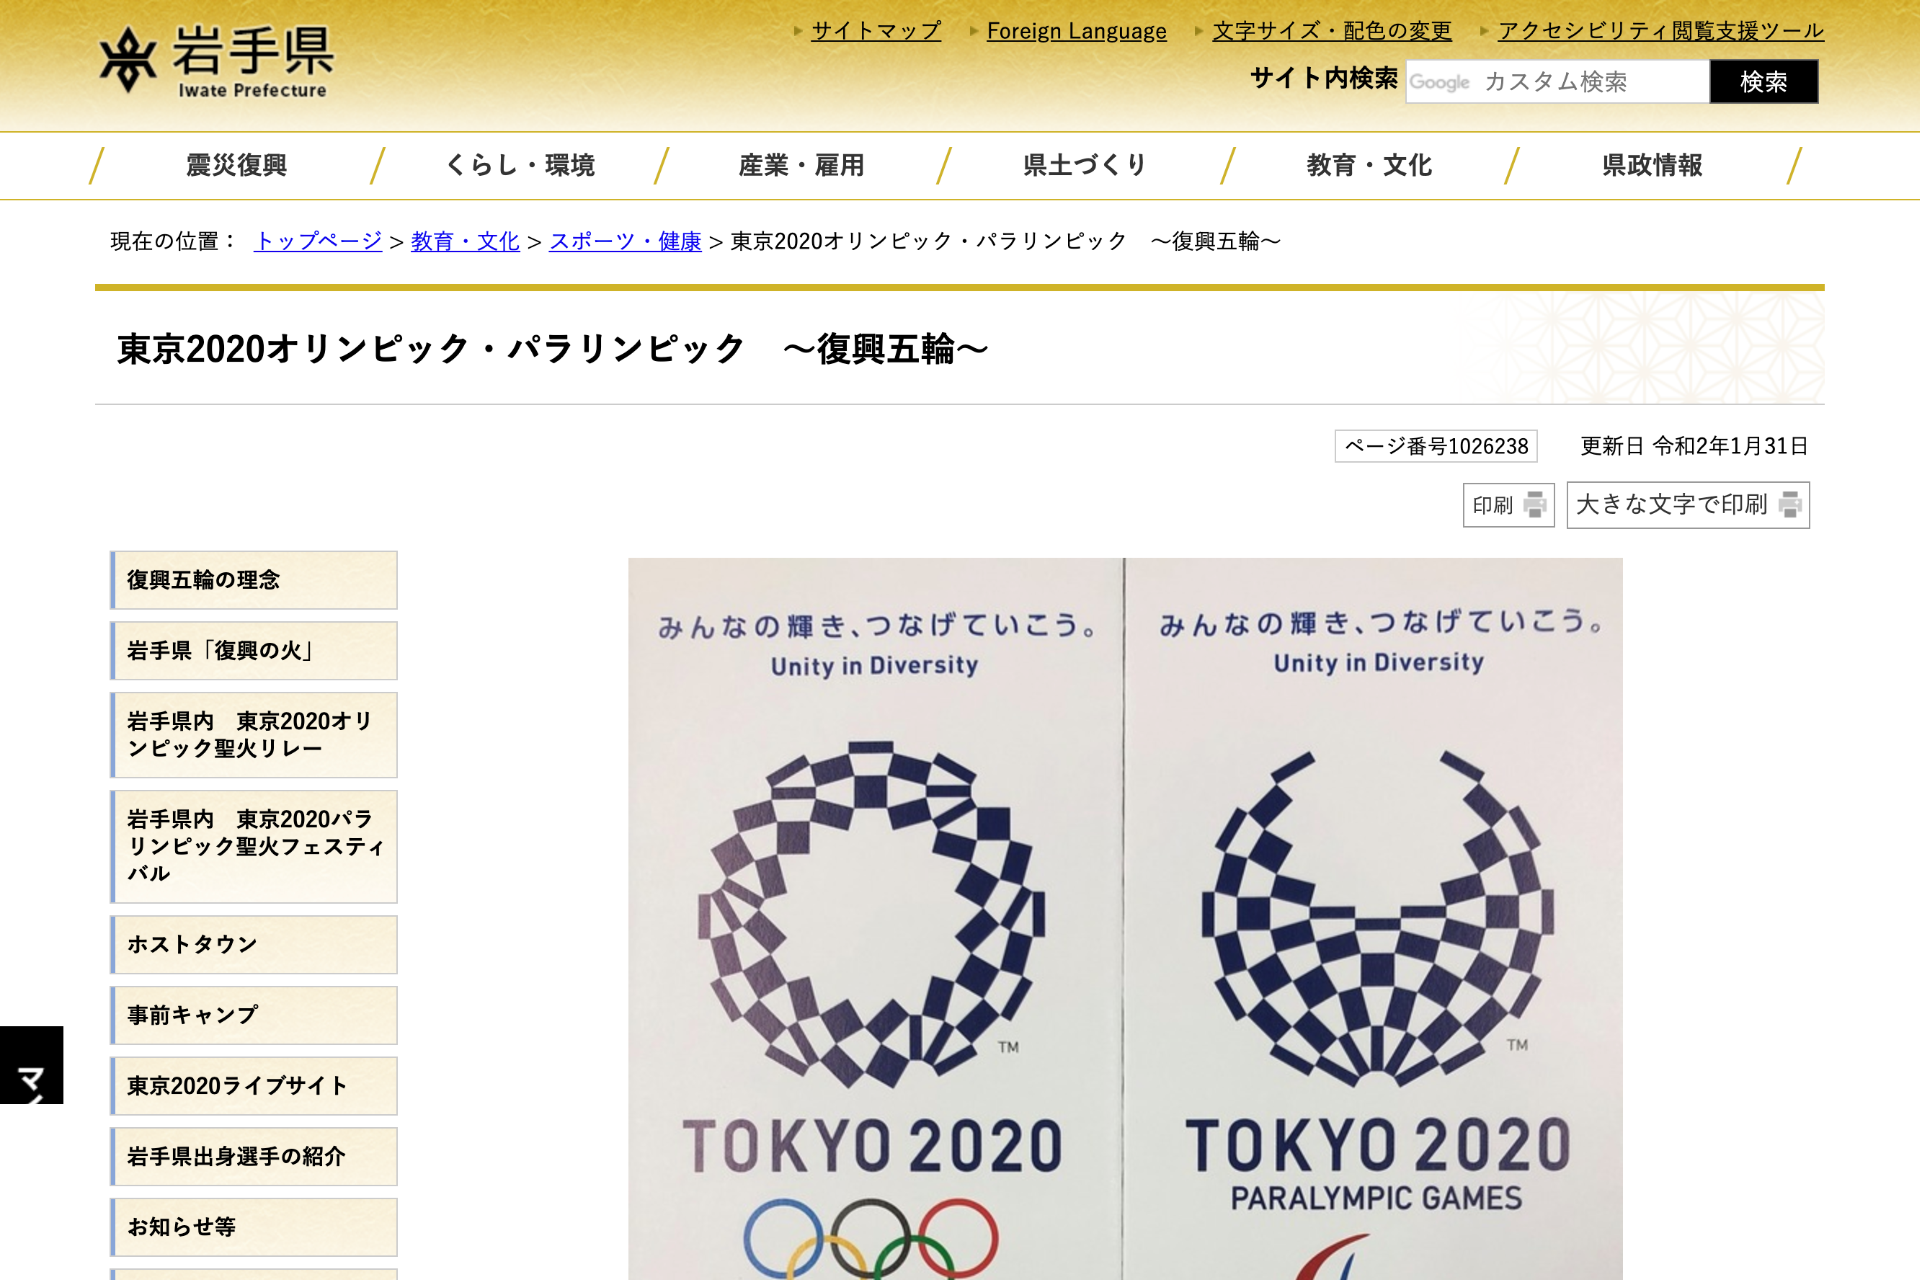The width and height of the screenshot is (1920, 1280).
Task: Click the page heading 東京2020オリンピック・パラリンピック
Action: click(x=553, y=349)
